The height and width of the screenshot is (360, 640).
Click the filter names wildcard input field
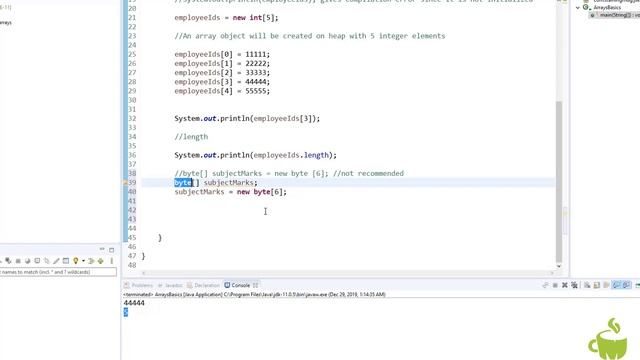coord(58,272)
